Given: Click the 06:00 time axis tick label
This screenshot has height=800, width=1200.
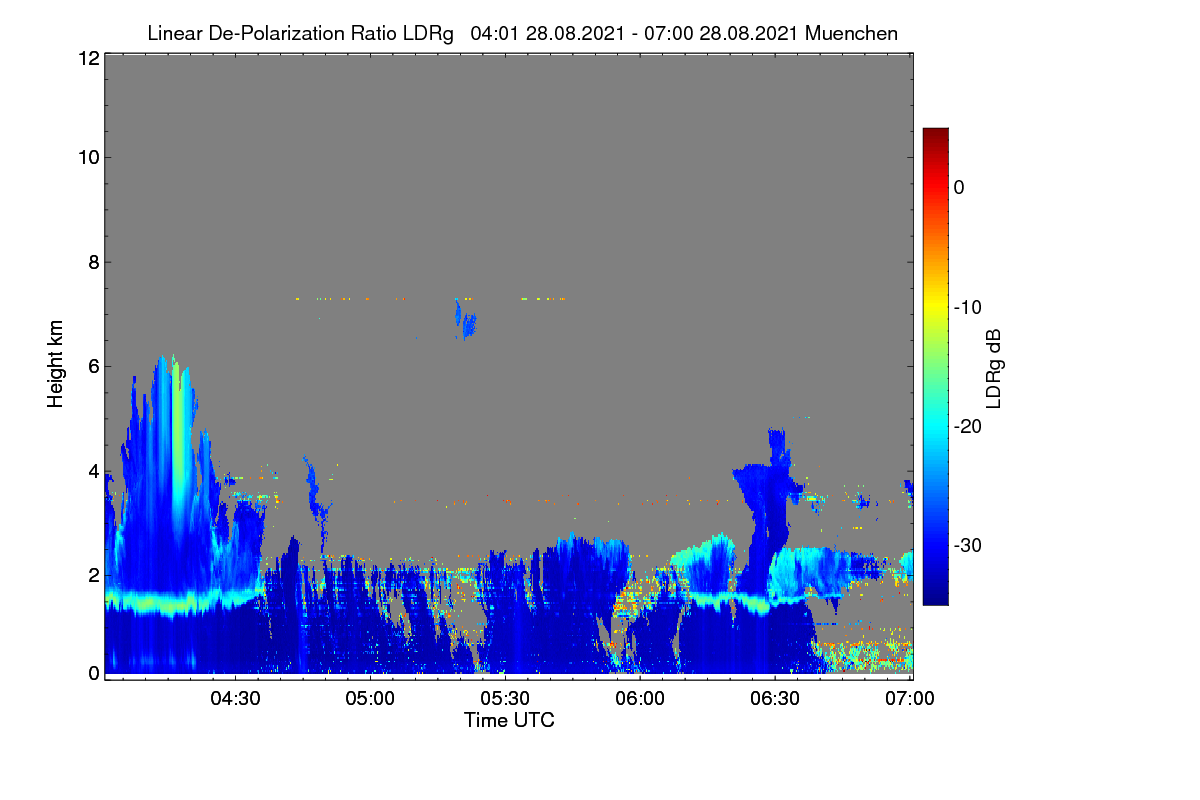Looking at the screenshot, I should [640, 698].
